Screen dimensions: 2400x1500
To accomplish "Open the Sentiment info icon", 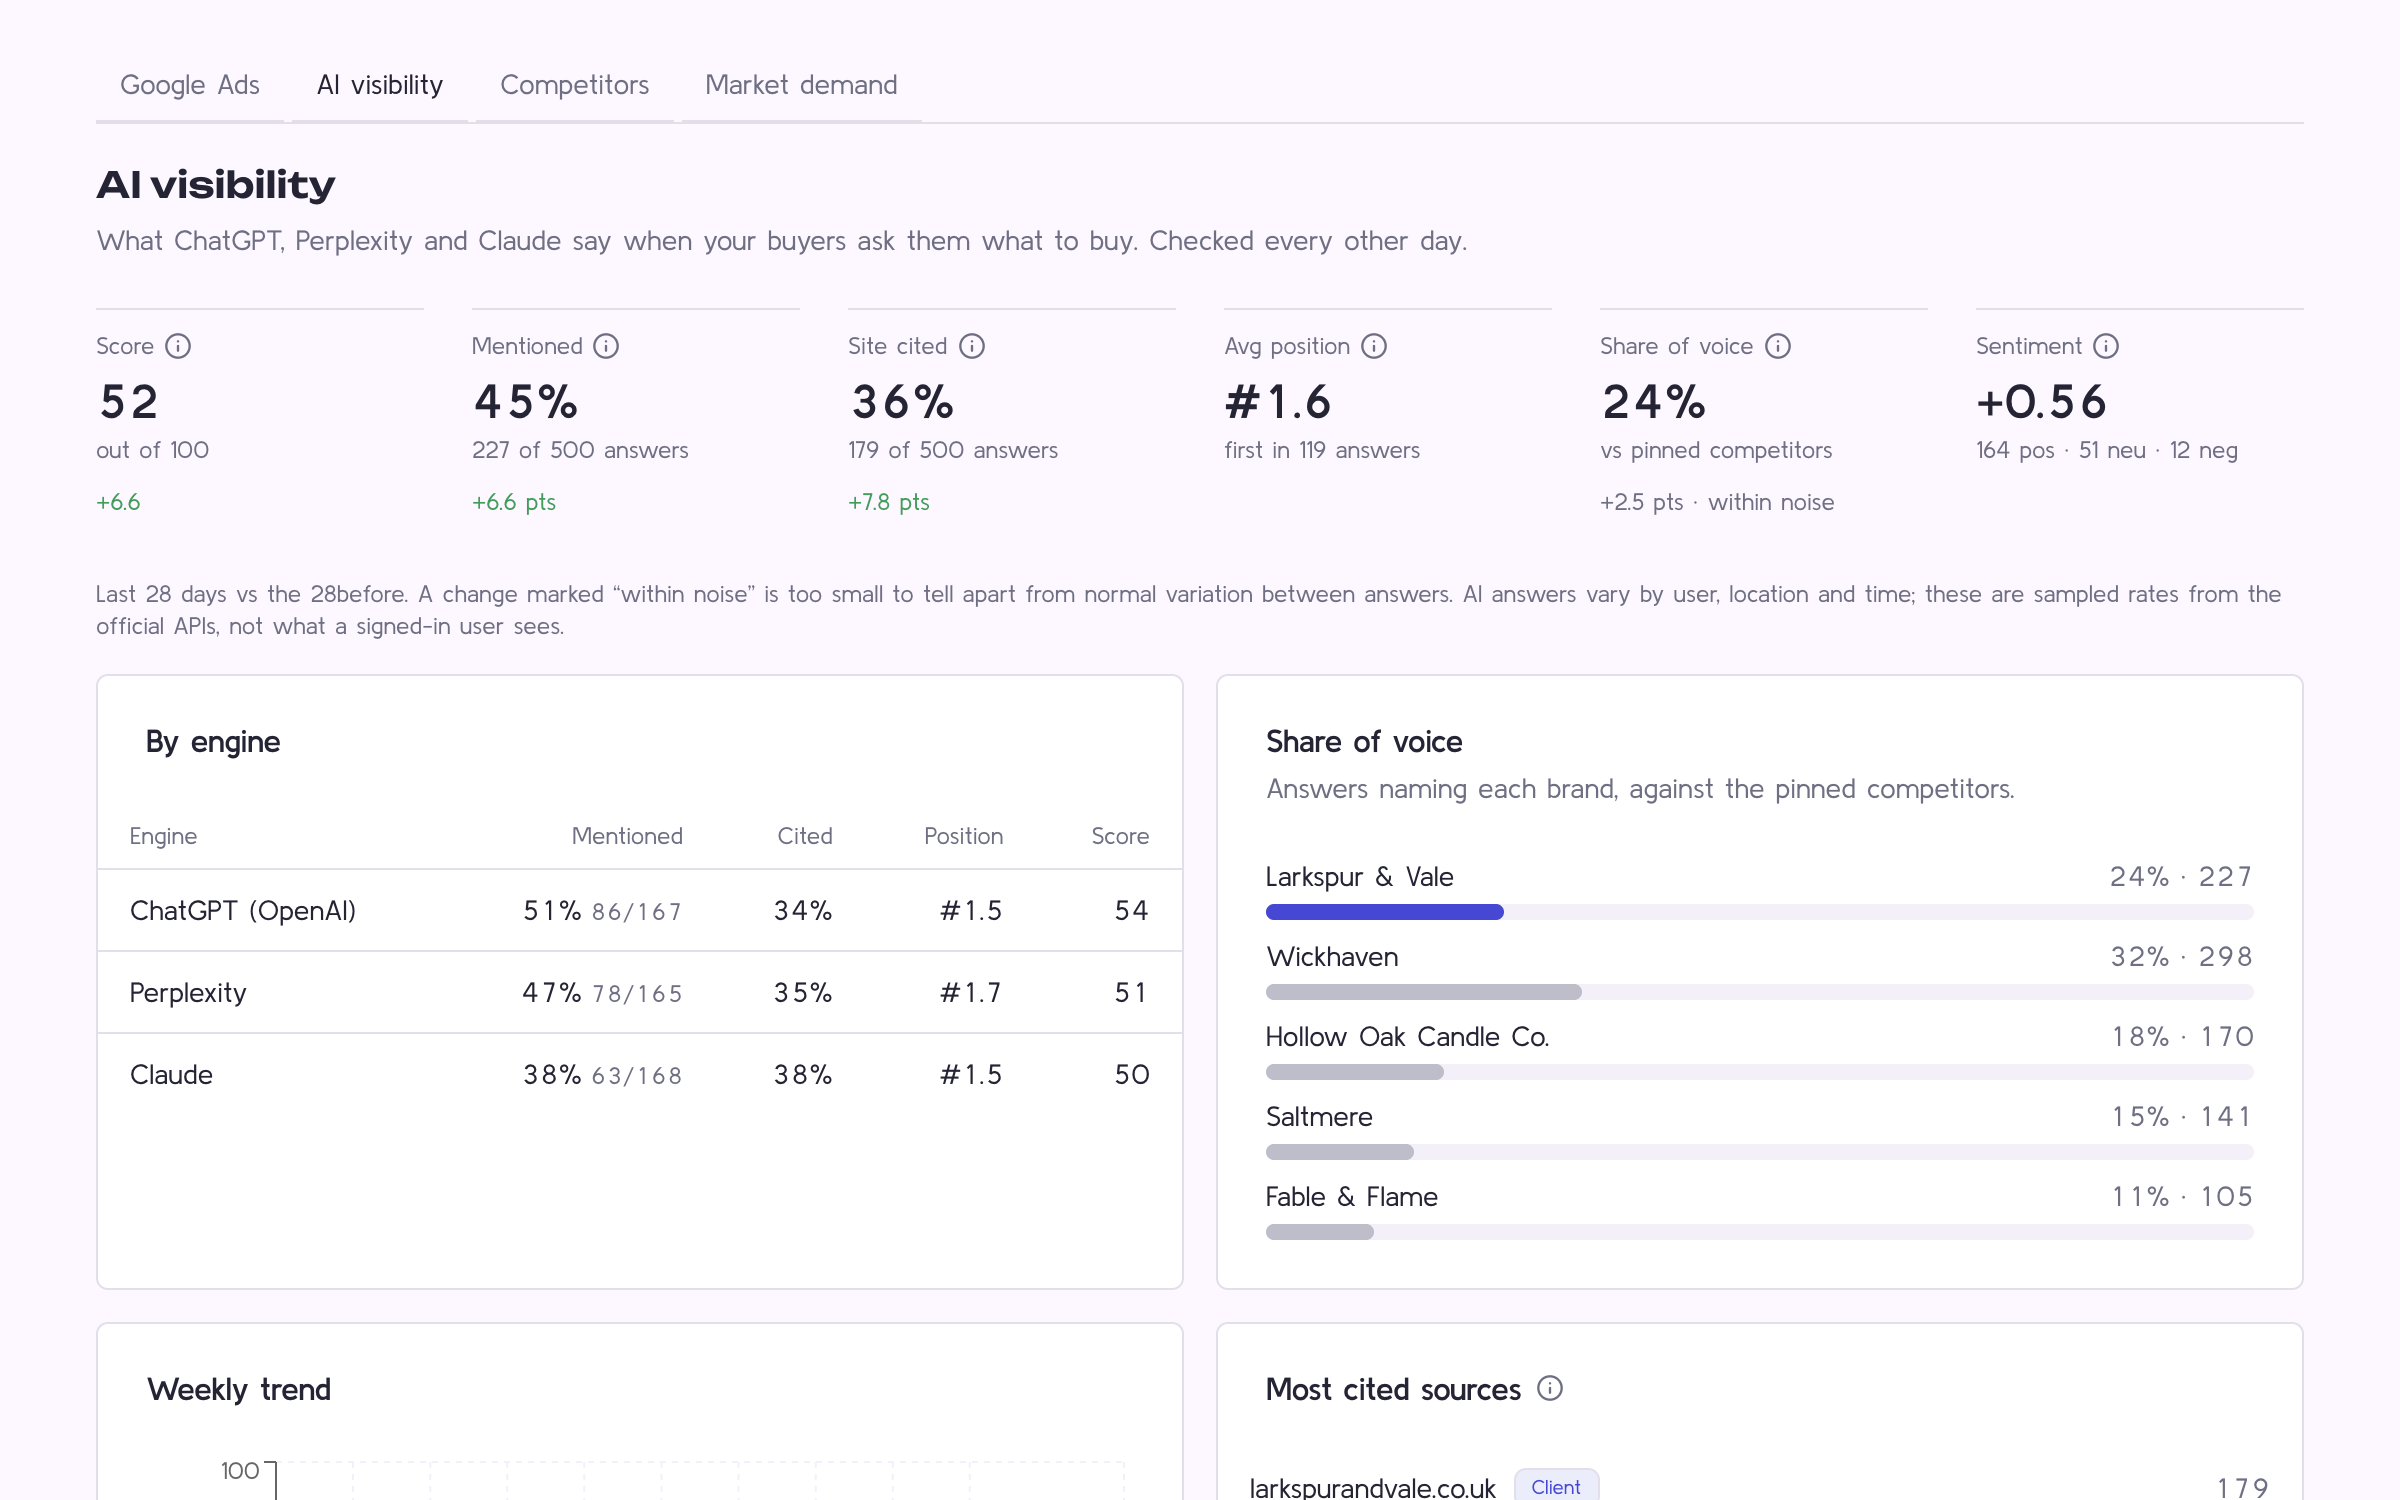I will click(x=2106, y=346).
